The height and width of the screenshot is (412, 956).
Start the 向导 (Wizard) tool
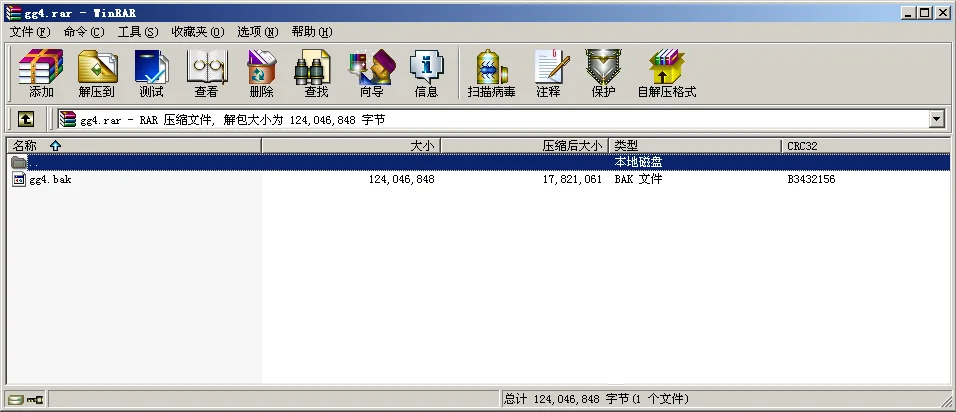click(371, 74)
